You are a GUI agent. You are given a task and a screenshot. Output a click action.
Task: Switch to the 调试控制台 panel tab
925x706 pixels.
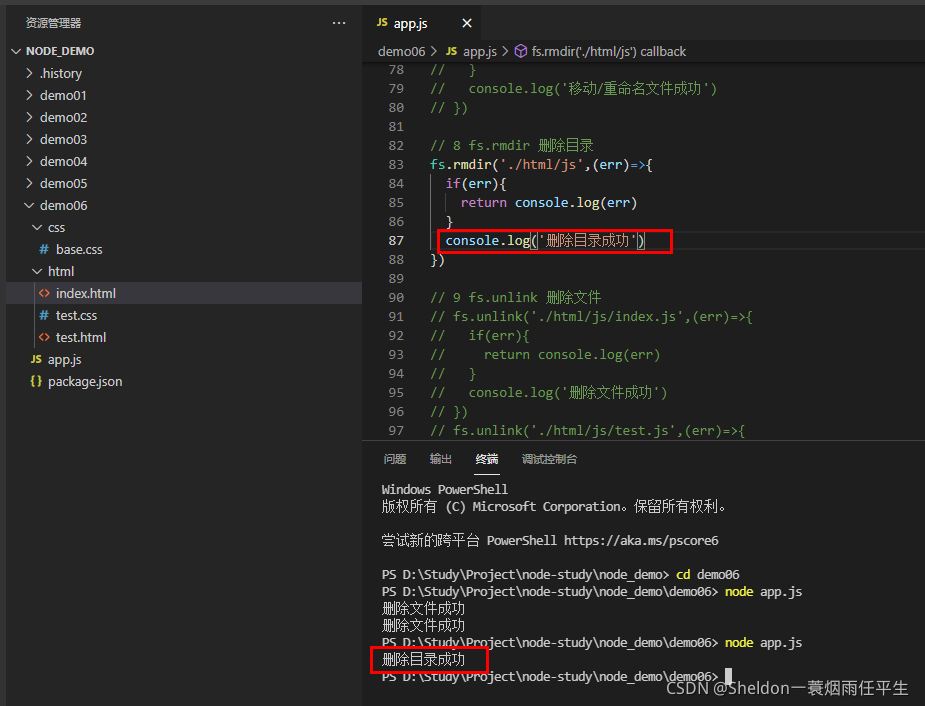[549, 459]
